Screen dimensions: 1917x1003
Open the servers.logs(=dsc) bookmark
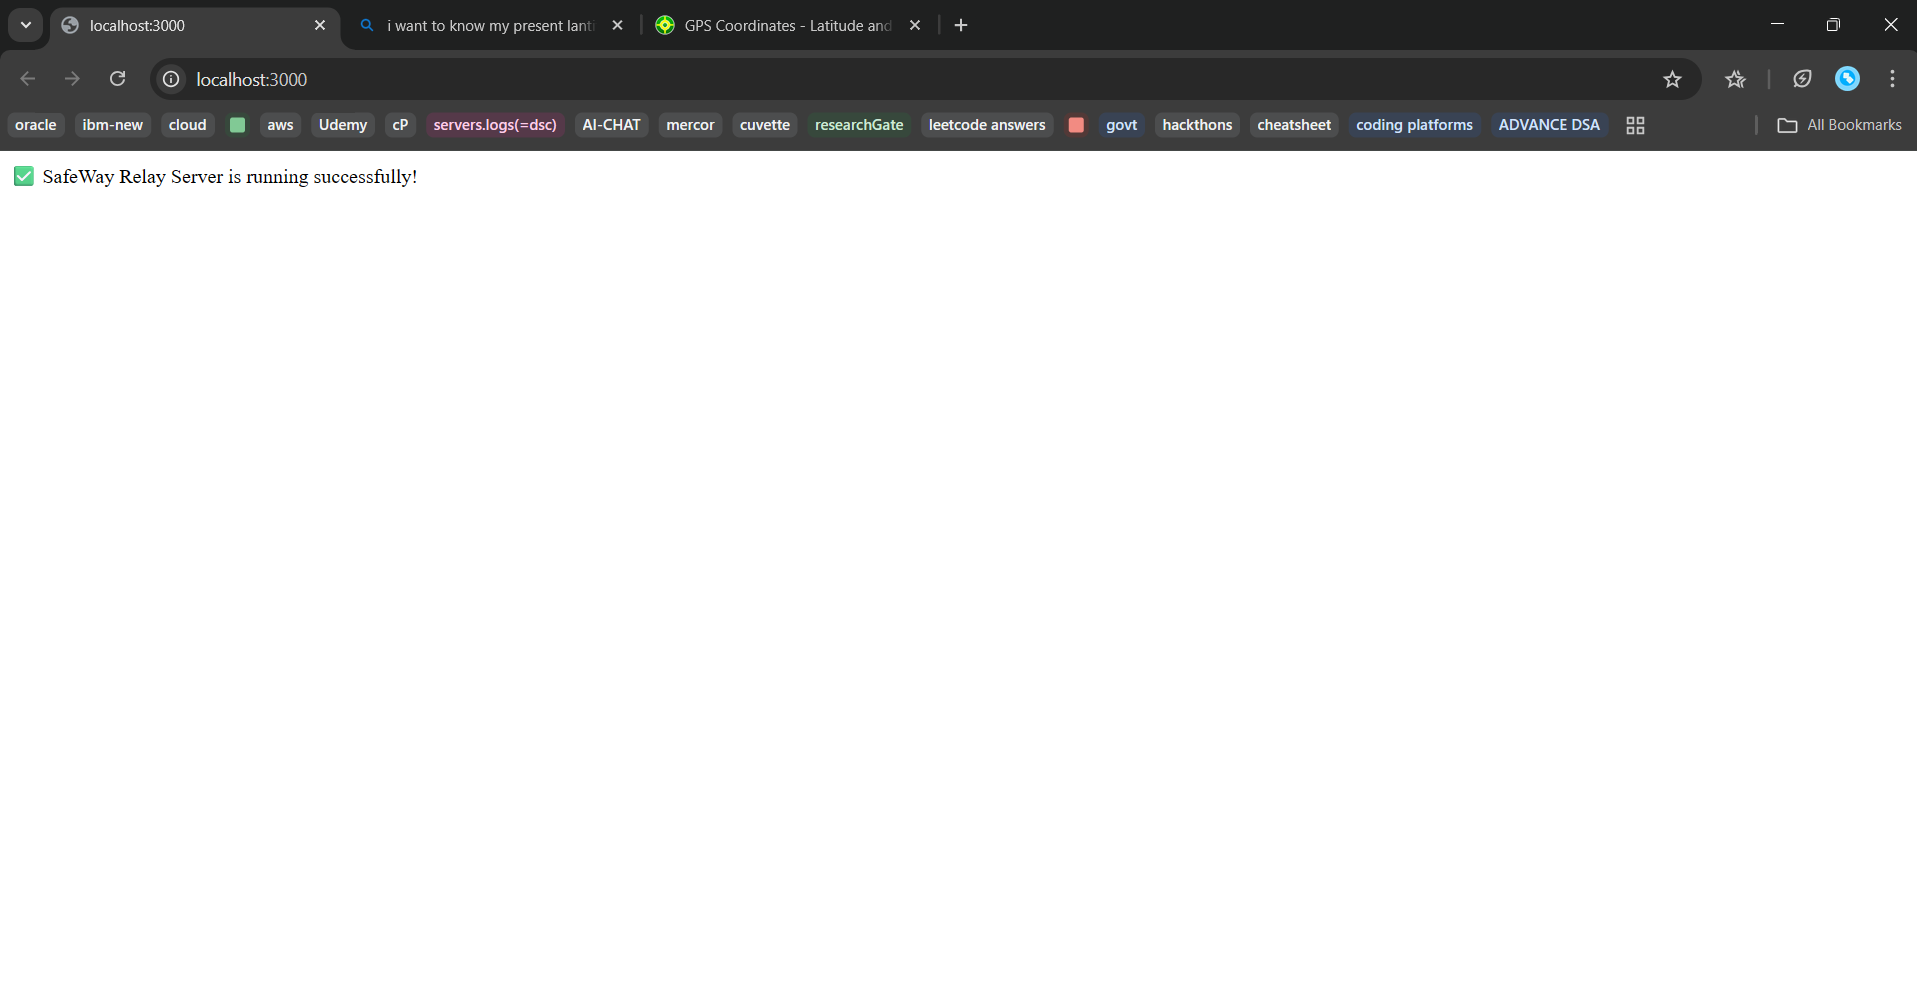tap(495, 125)
